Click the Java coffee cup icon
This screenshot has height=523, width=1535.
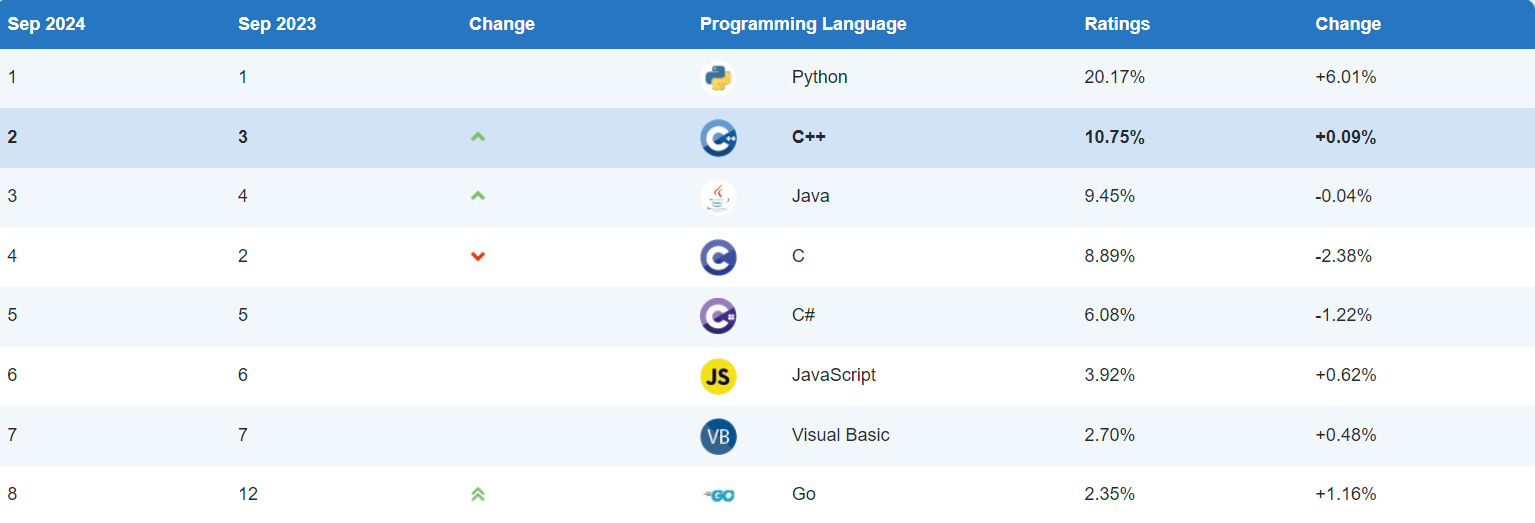pyautogui.click(x=718, y=197)
